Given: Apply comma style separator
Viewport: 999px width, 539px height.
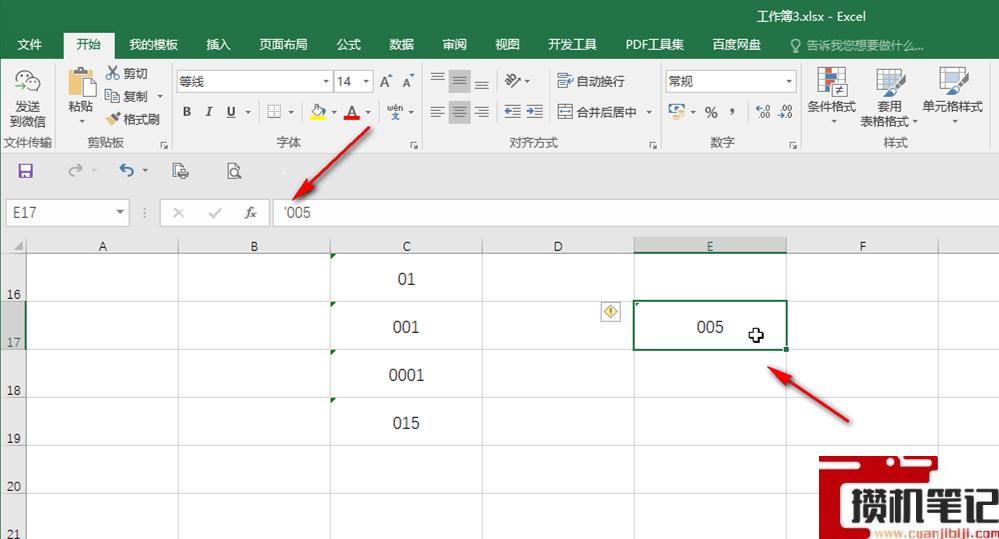Looking at the screenshot, I should (x=732, y=112).
